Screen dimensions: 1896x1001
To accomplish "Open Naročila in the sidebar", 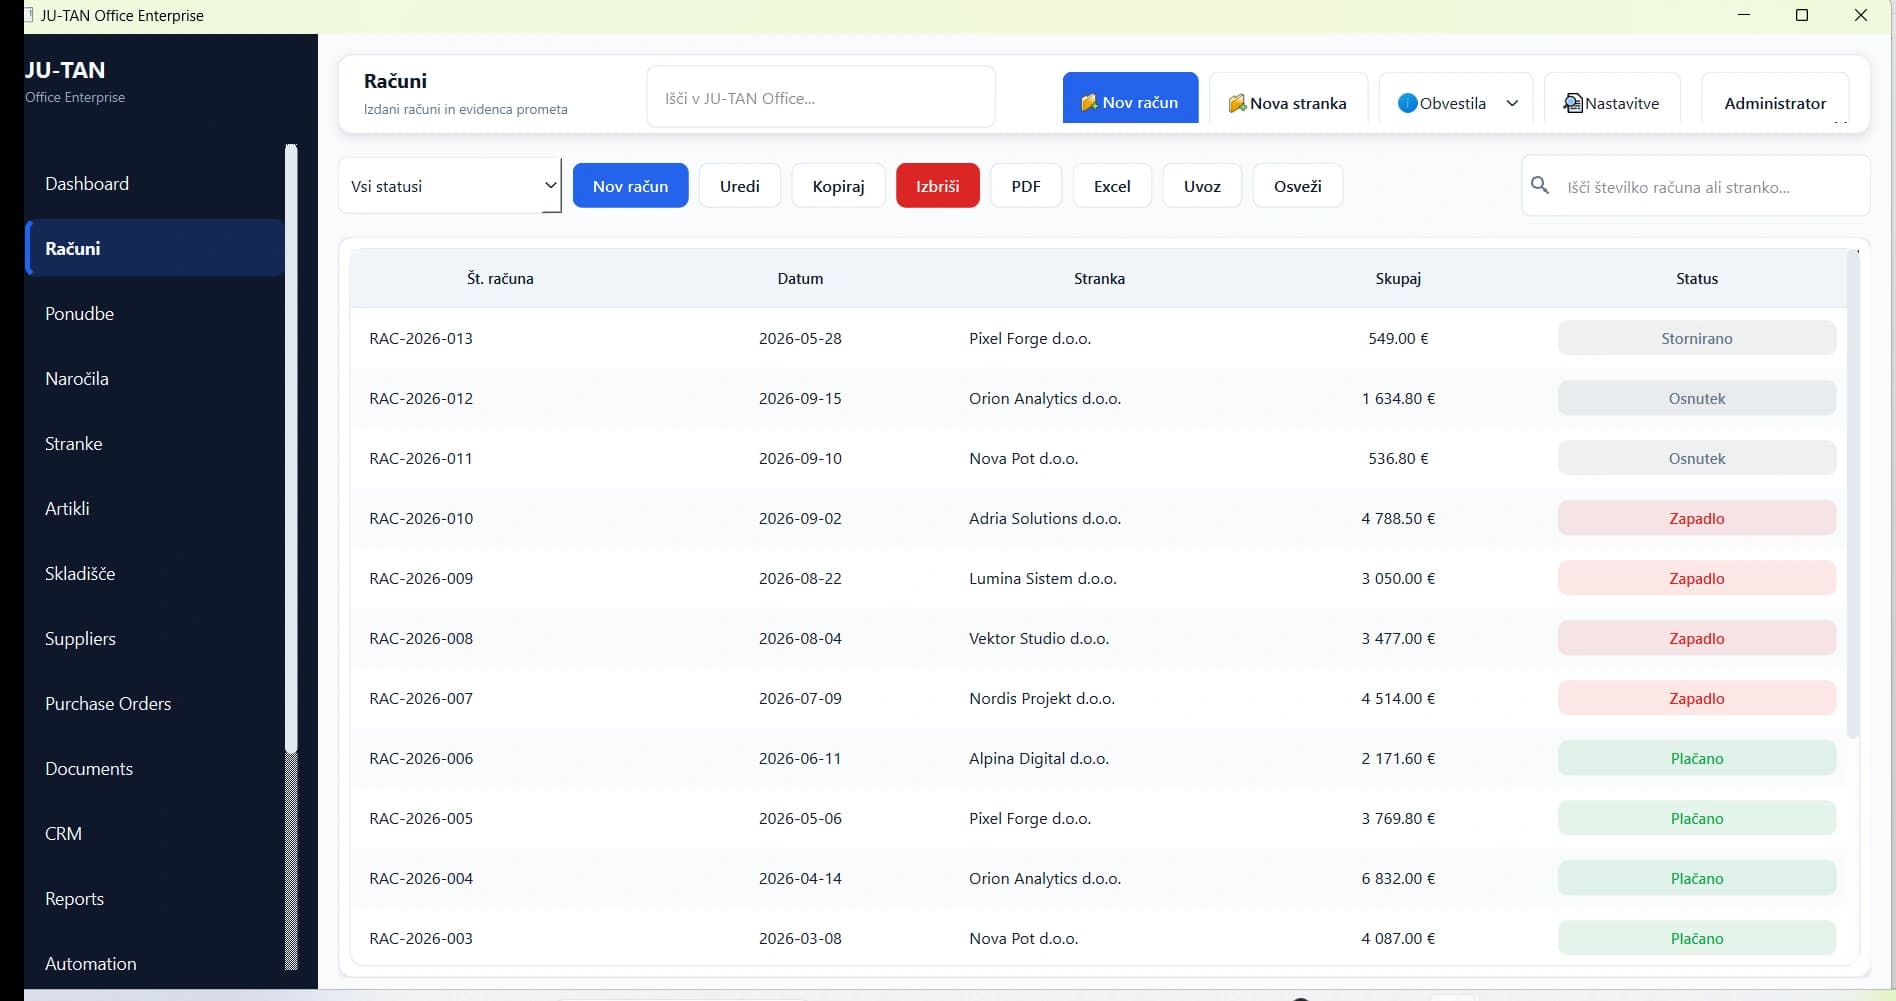I will pos(155,379).
